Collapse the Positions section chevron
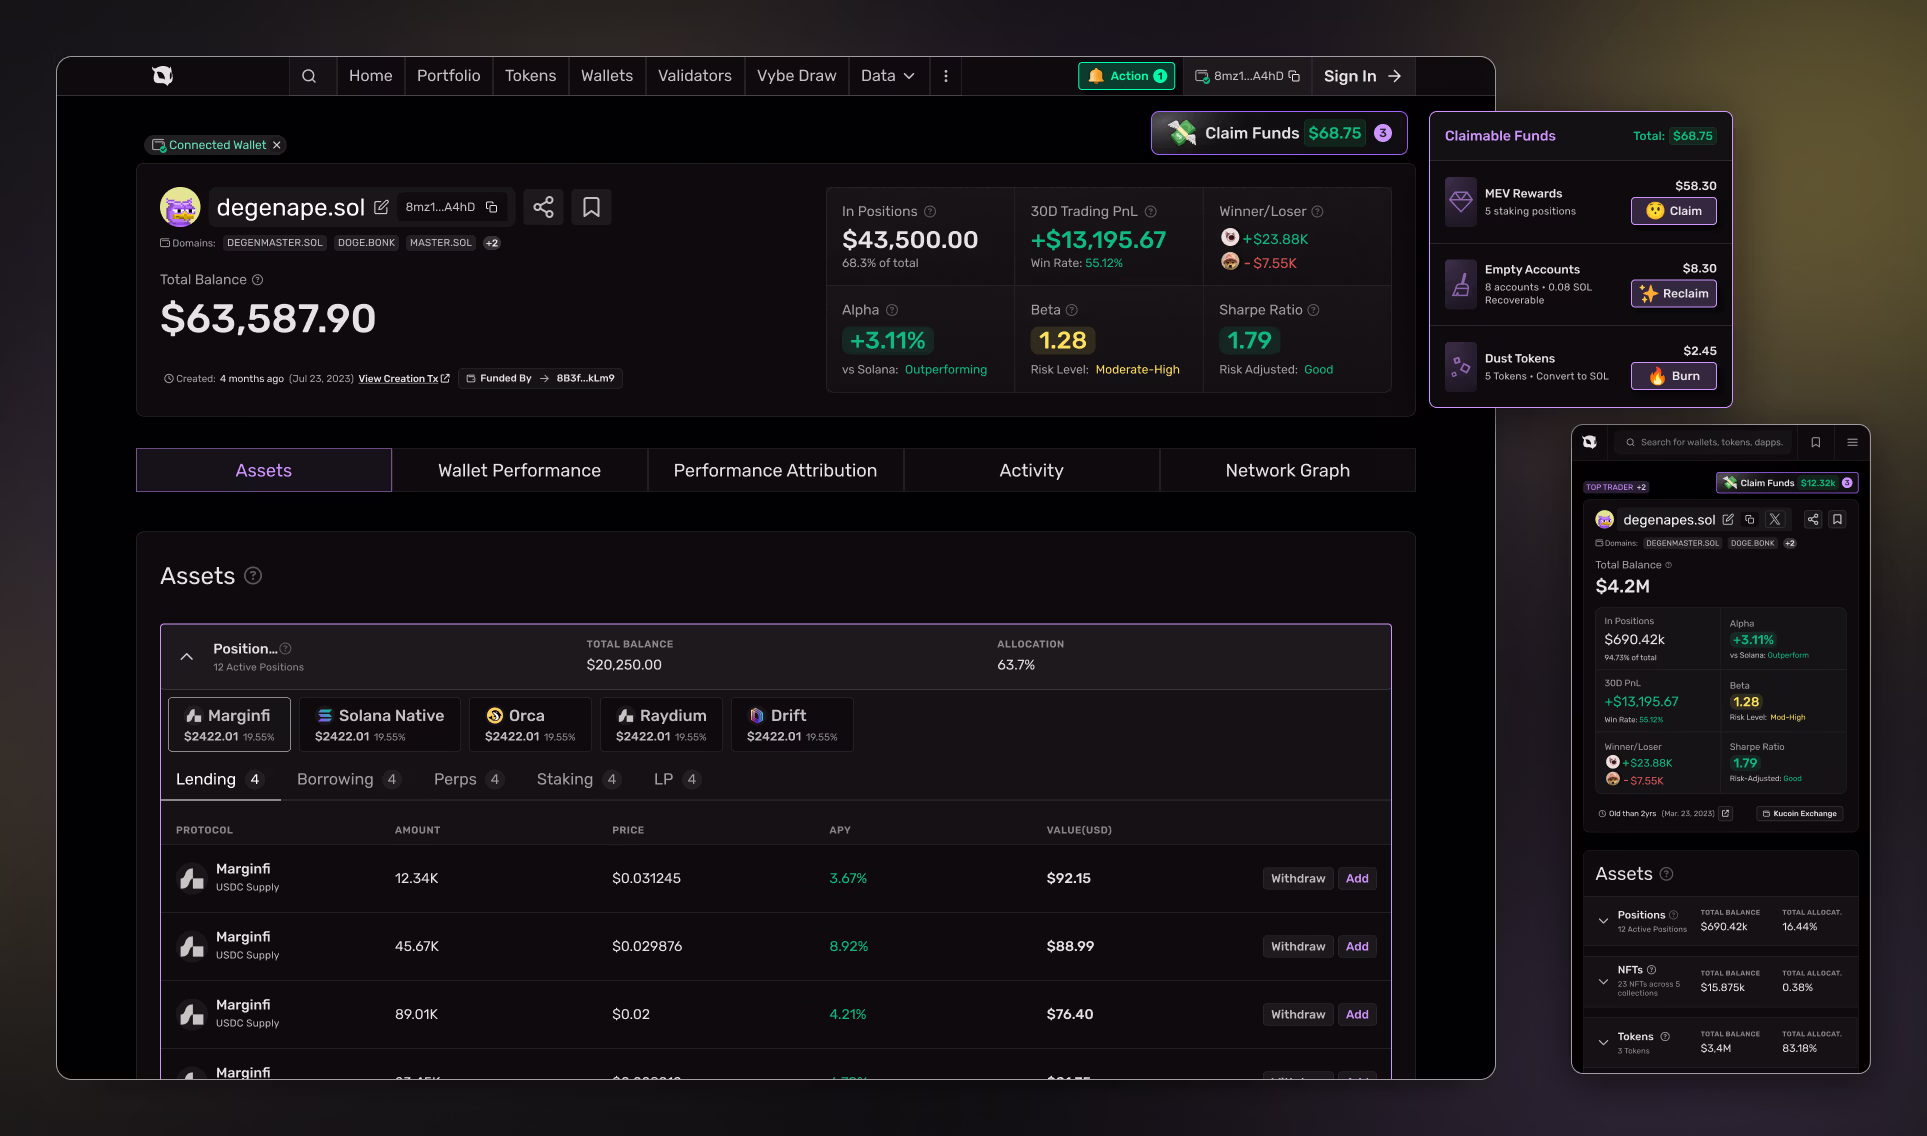The height and width of the screenshot is (1136, 1927). 186,657
